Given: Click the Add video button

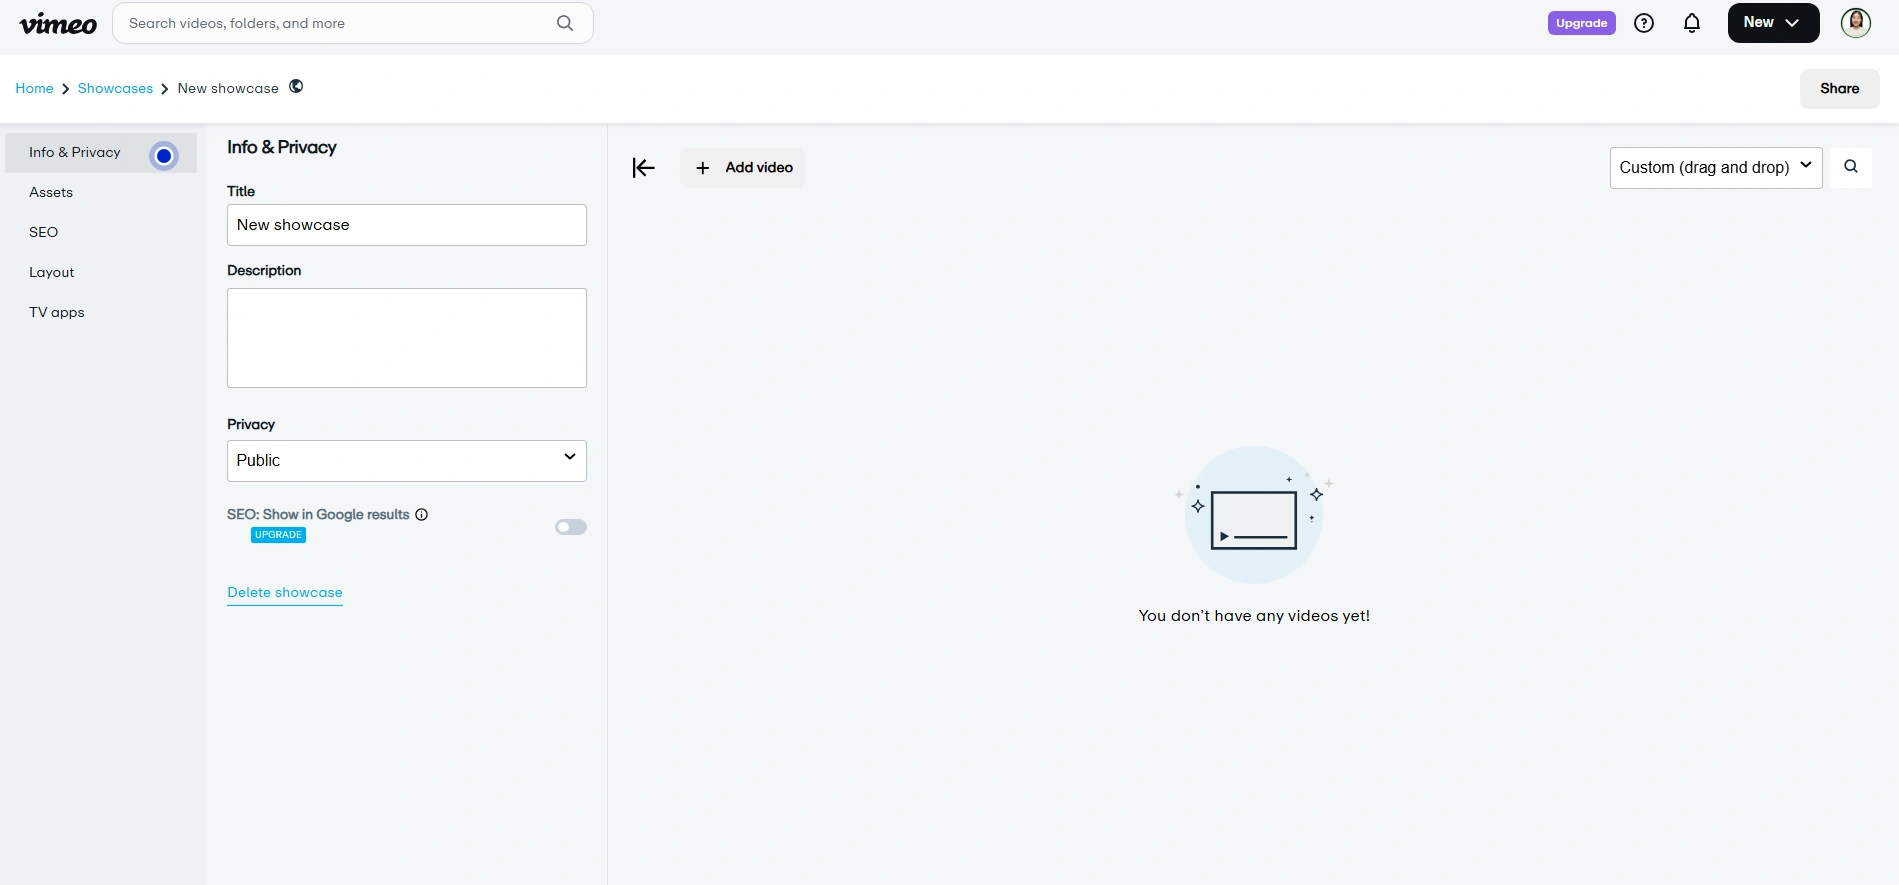Looking at the screenshot, I should click(742, 168).
